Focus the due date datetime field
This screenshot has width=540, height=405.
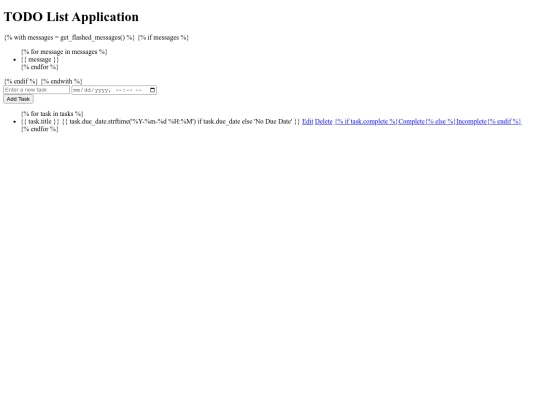114,90
